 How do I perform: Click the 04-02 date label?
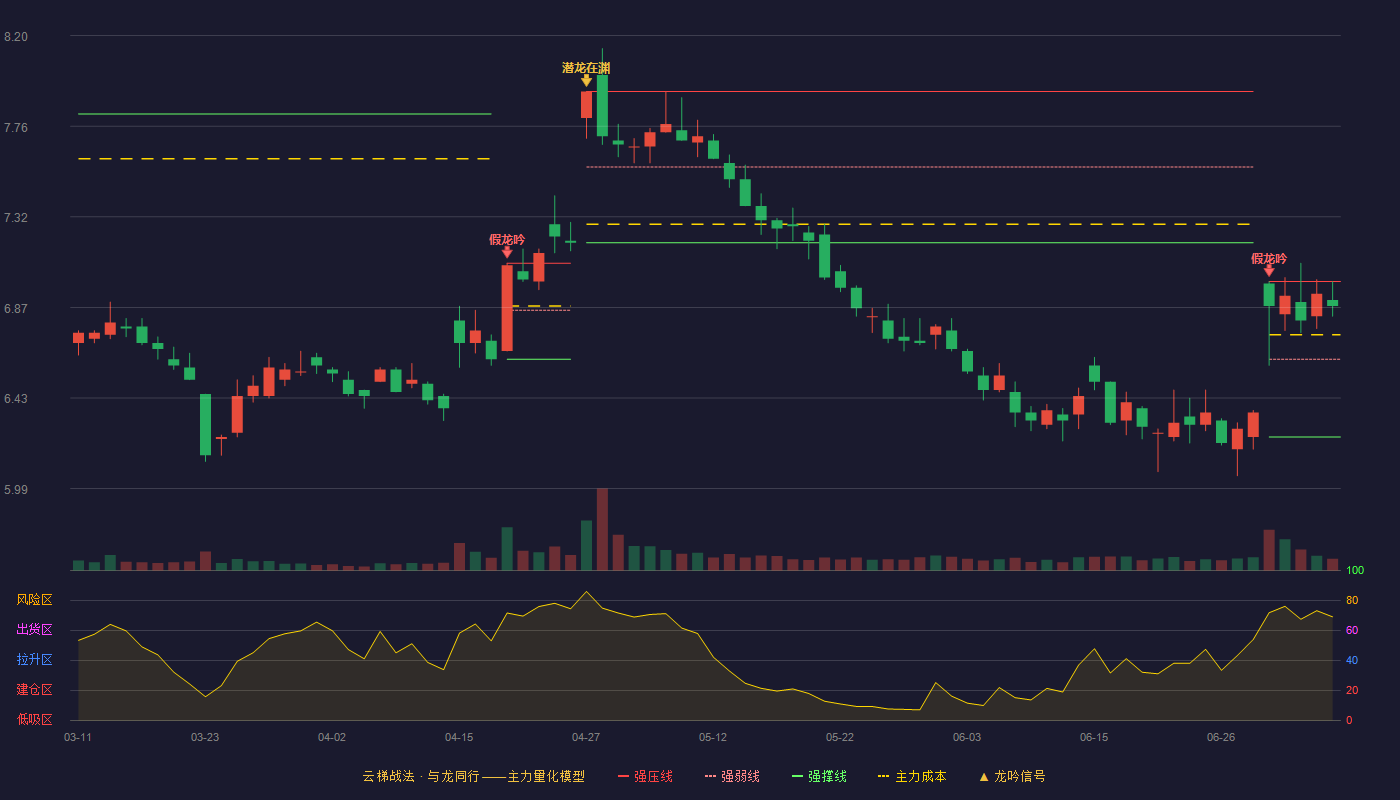332,737
